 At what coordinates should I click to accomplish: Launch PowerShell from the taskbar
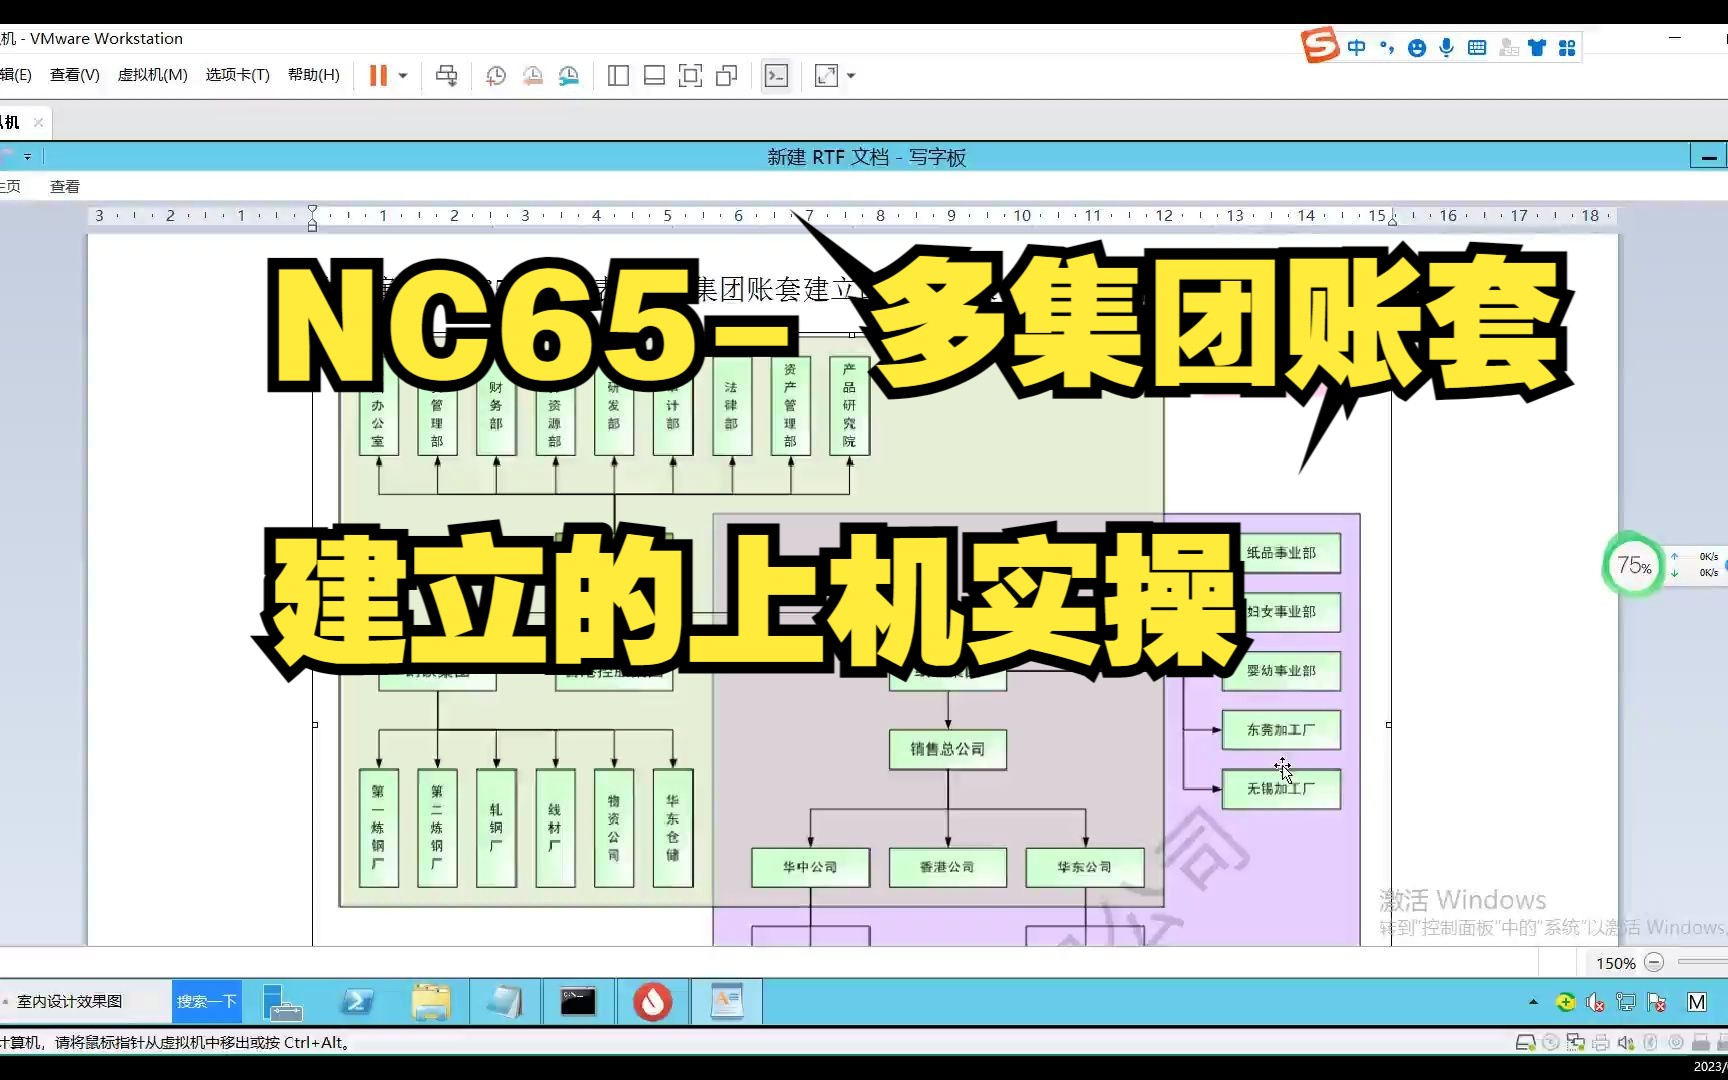357,1001
